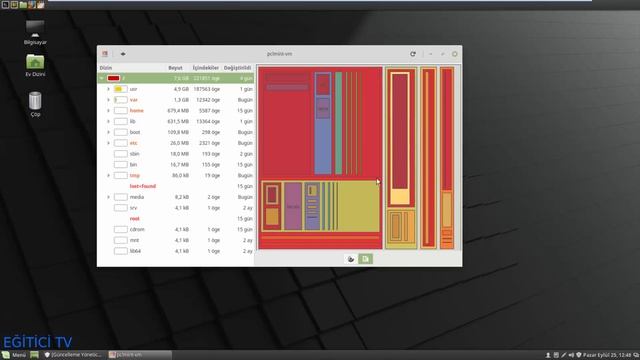Sort by the Dizin column header
Viewport: 640px width, 360px height.
click(106, 68)
